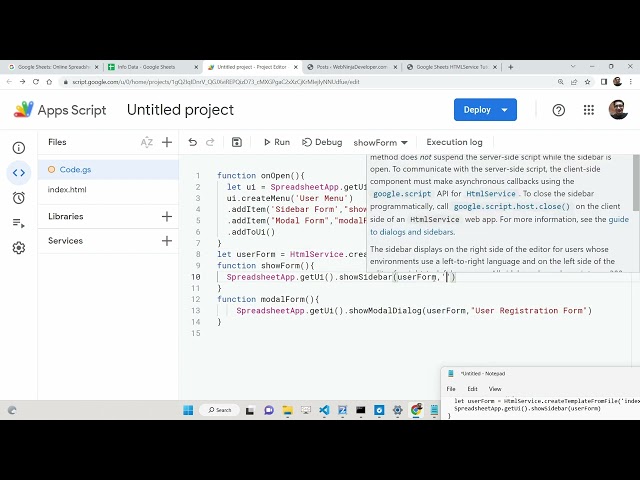This screenshot has height=480, width=640.
Task: Add a library with plus icon
Action: (x=167, y=216)
